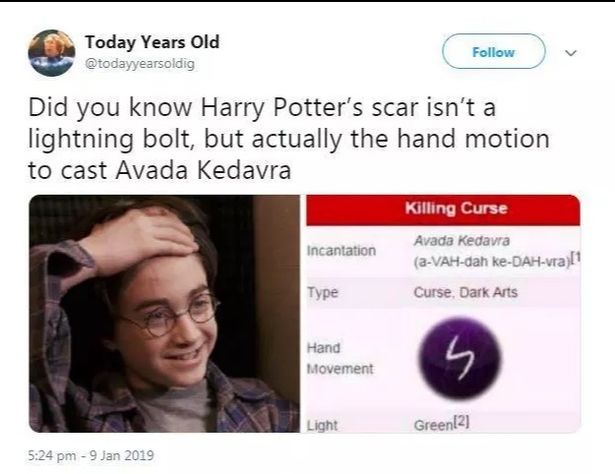Click the tweet text about Harry Potter's scar

289,138
